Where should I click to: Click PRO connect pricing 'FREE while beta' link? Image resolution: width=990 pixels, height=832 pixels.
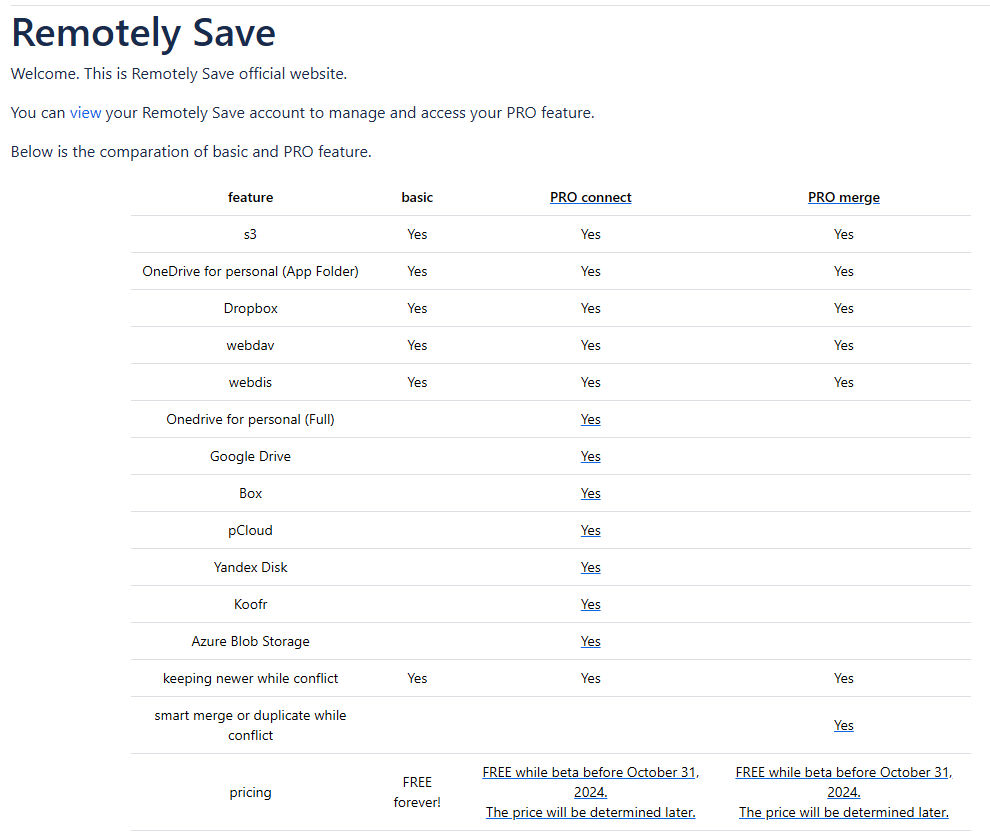click(590, 782)
